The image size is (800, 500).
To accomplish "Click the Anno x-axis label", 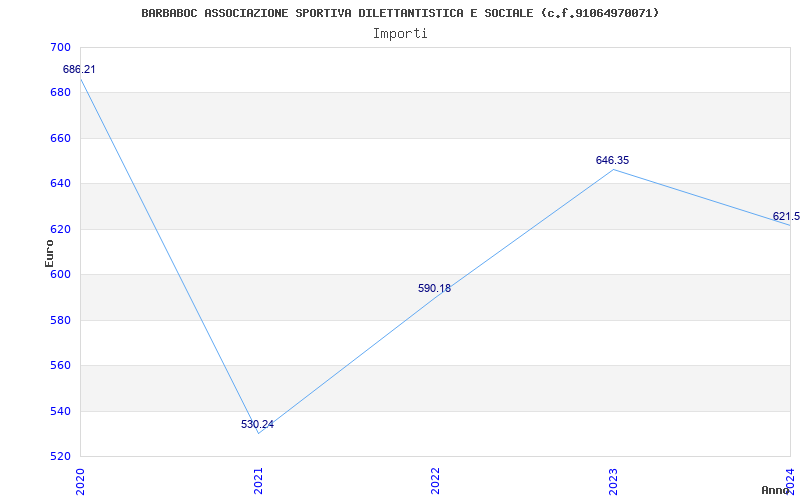I will [x=775, y=490].
